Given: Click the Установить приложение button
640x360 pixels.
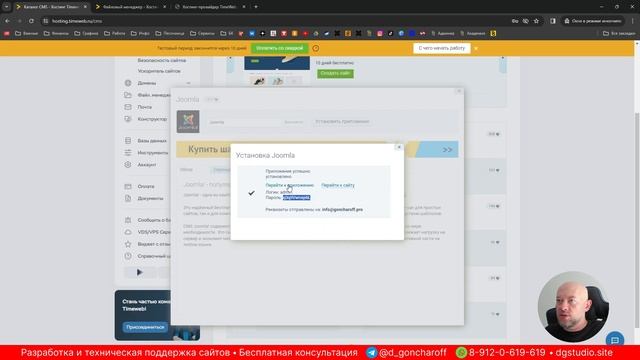Looking at the screenshot, I should (x=342, y=122).
